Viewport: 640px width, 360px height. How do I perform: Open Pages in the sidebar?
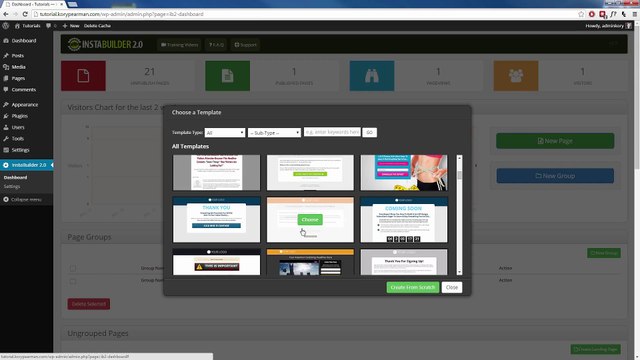[18, 78]
